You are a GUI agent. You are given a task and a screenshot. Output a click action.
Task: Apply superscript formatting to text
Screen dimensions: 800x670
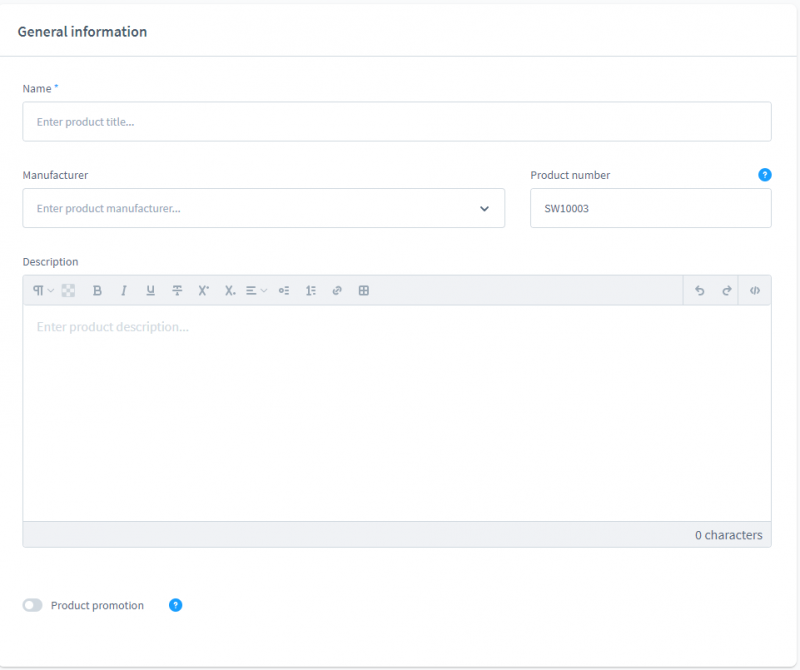click(x=203, y=290)
